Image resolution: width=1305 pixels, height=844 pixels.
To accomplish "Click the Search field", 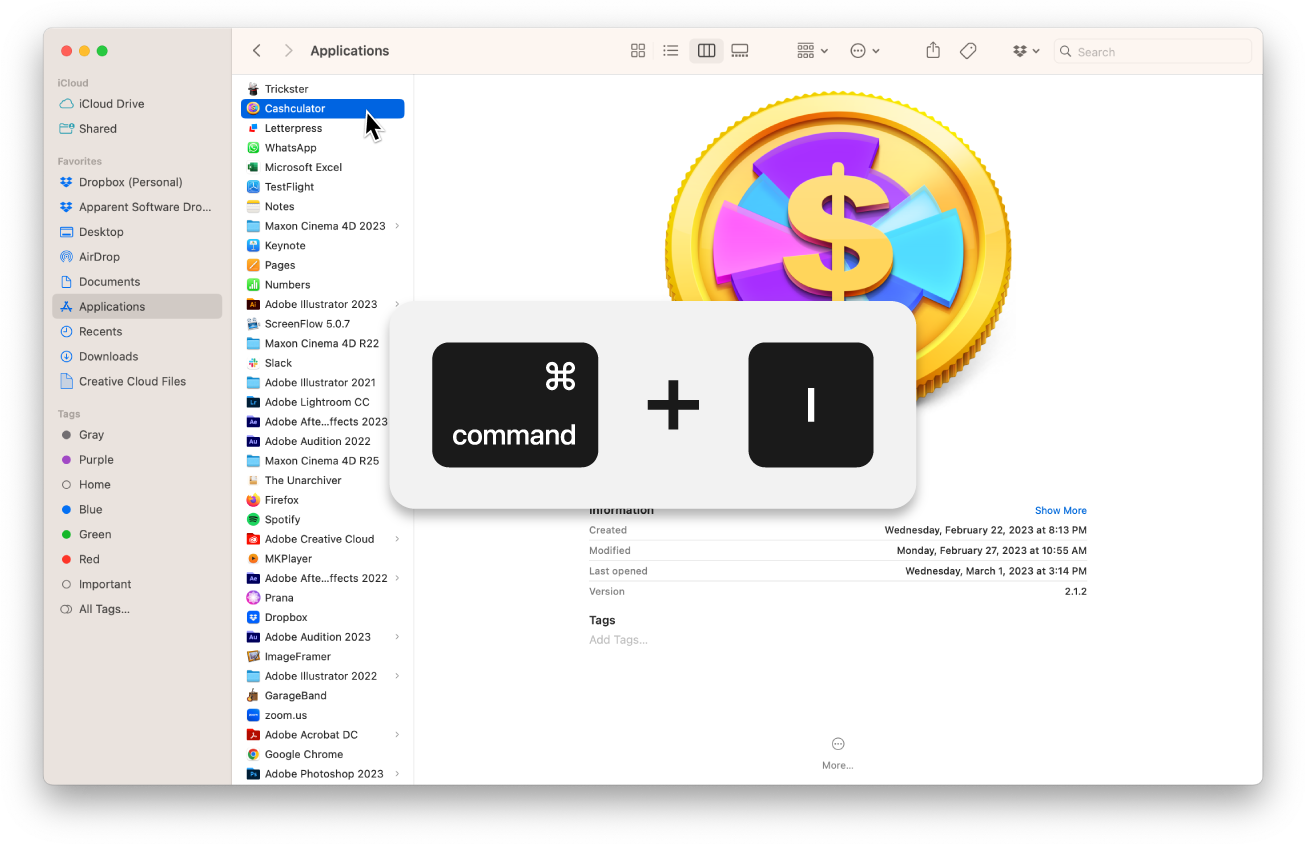I will coord(1153,51).
